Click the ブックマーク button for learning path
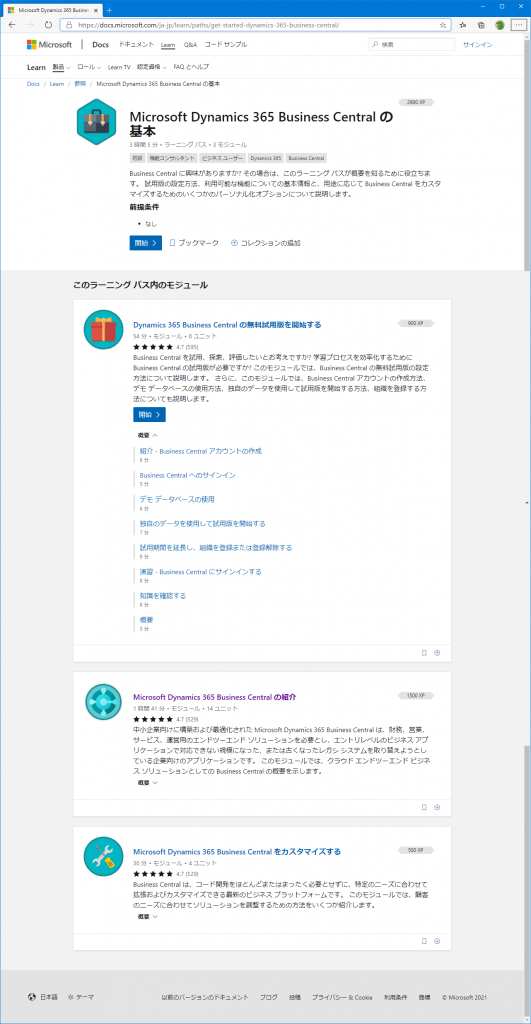 [194, 243]
